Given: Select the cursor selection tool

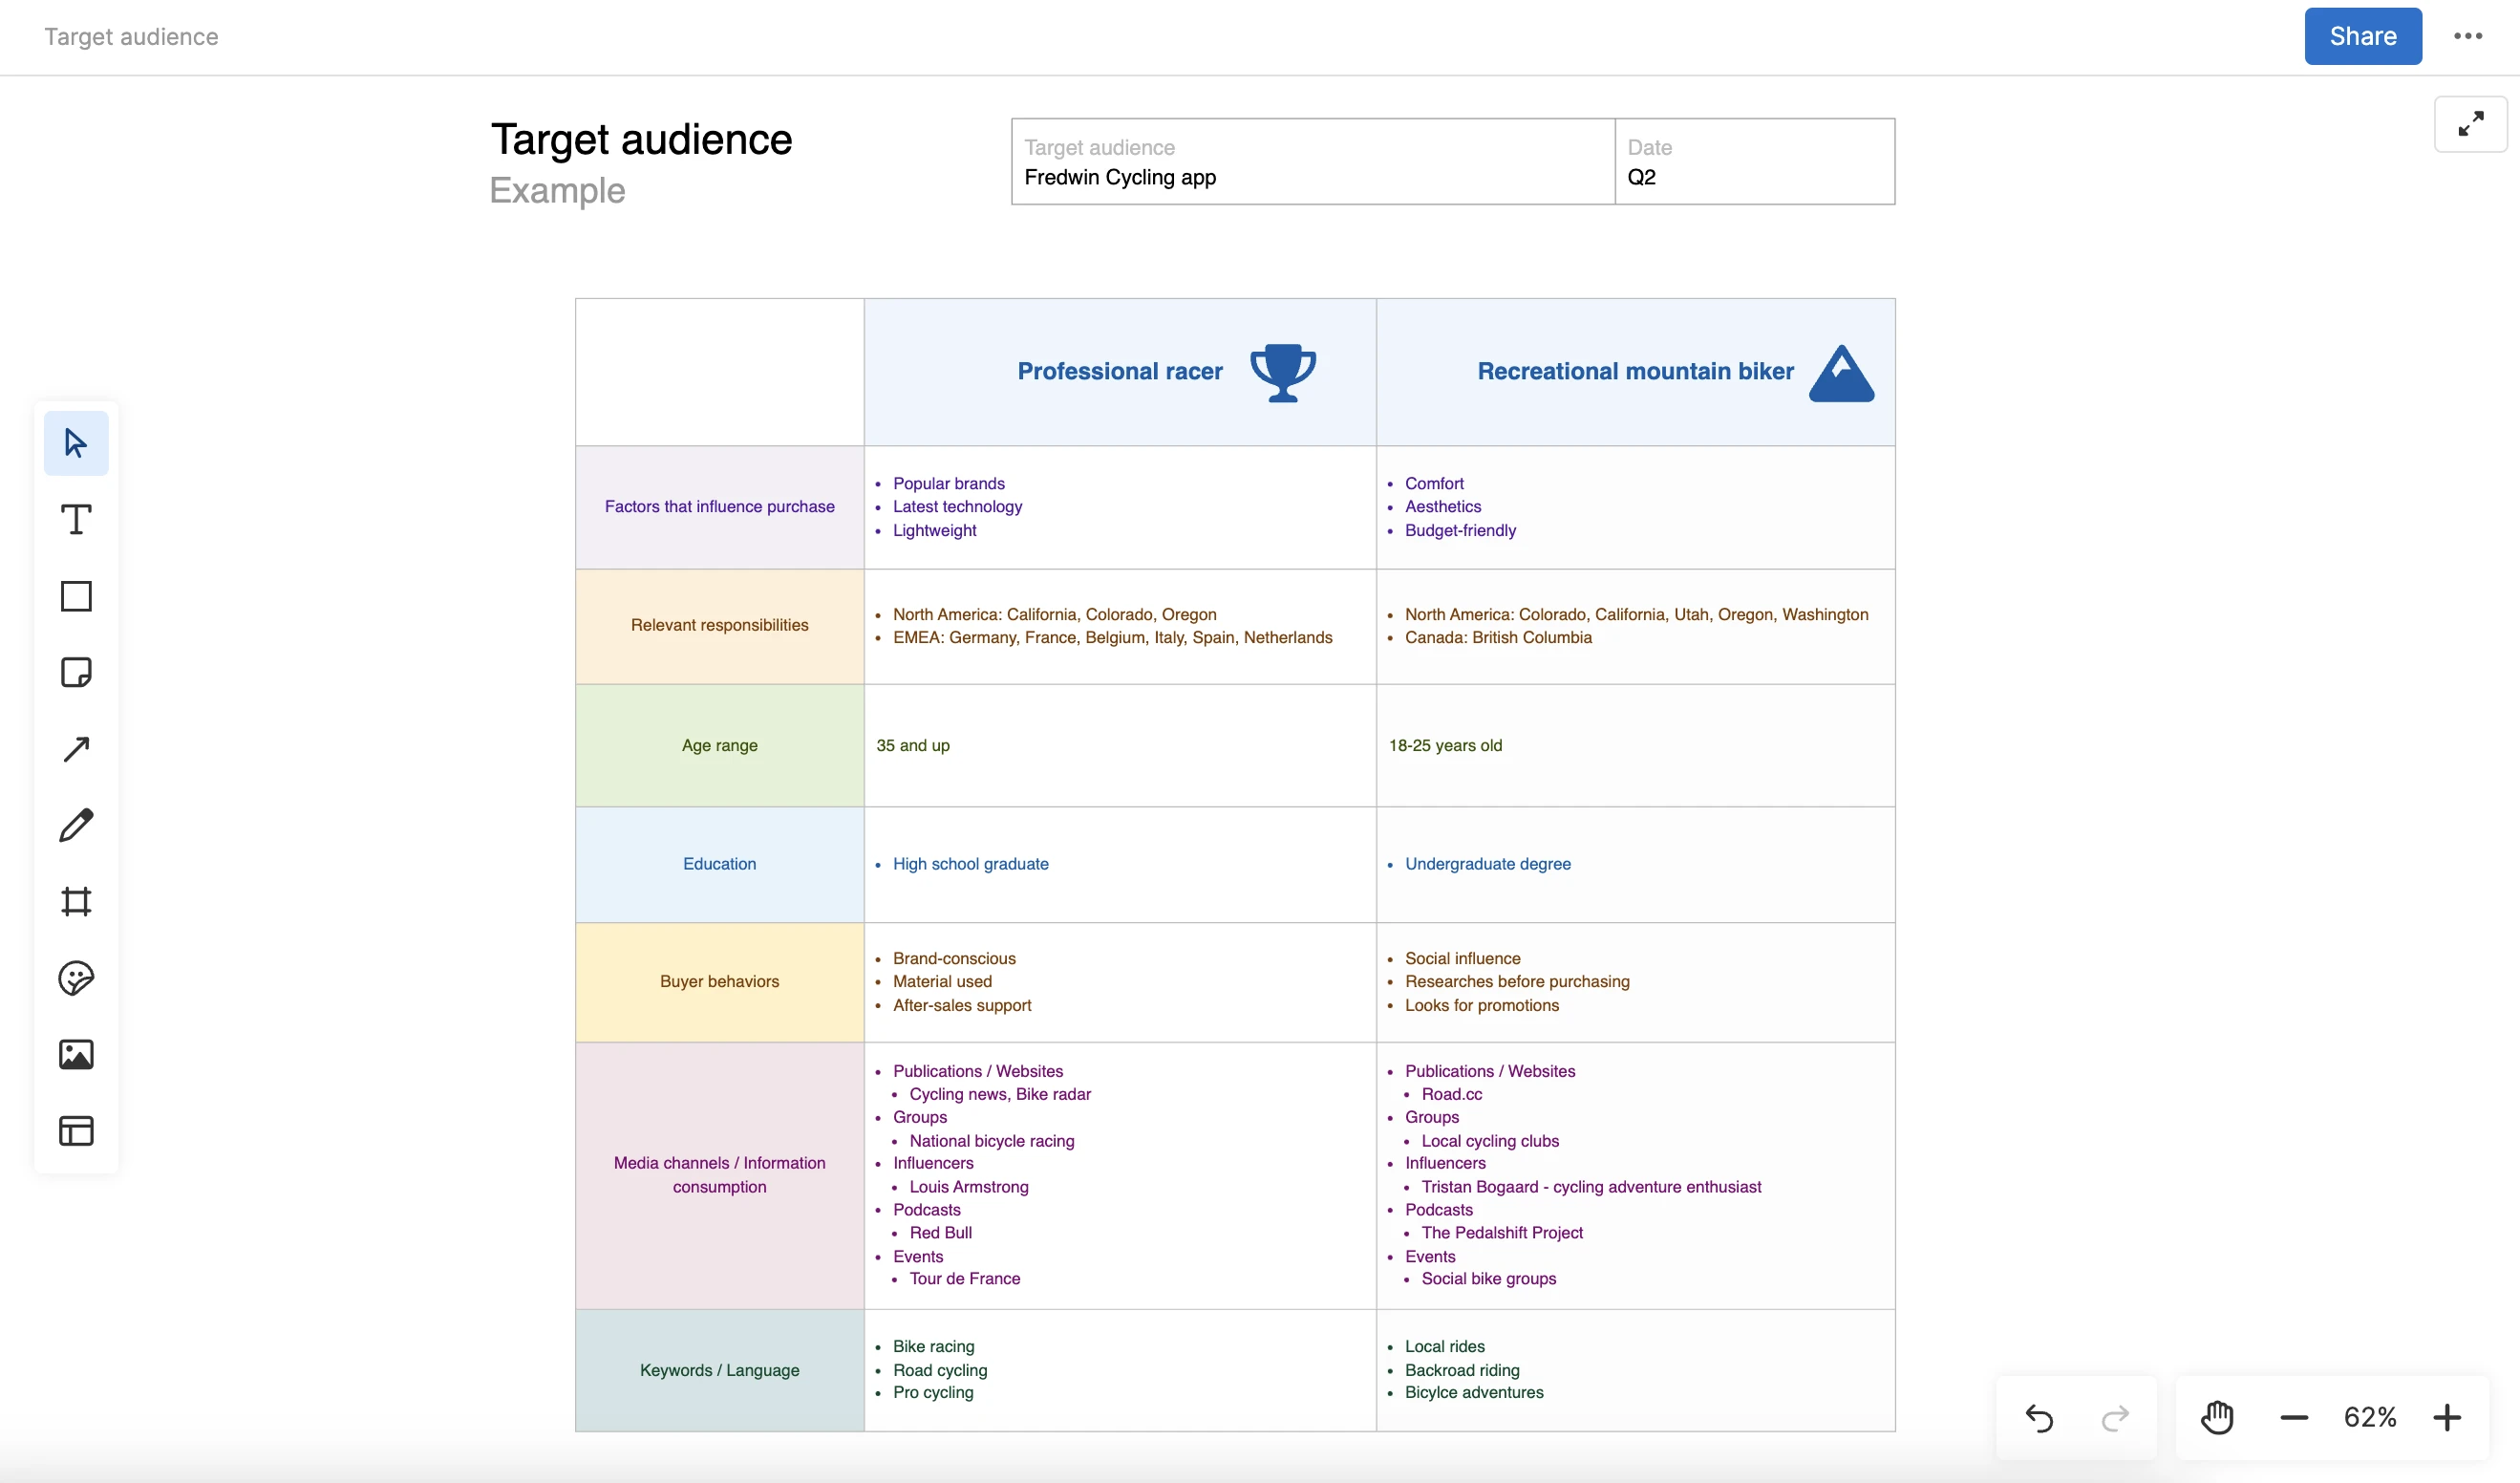Looking at the screenshot, I should (76, 443).
